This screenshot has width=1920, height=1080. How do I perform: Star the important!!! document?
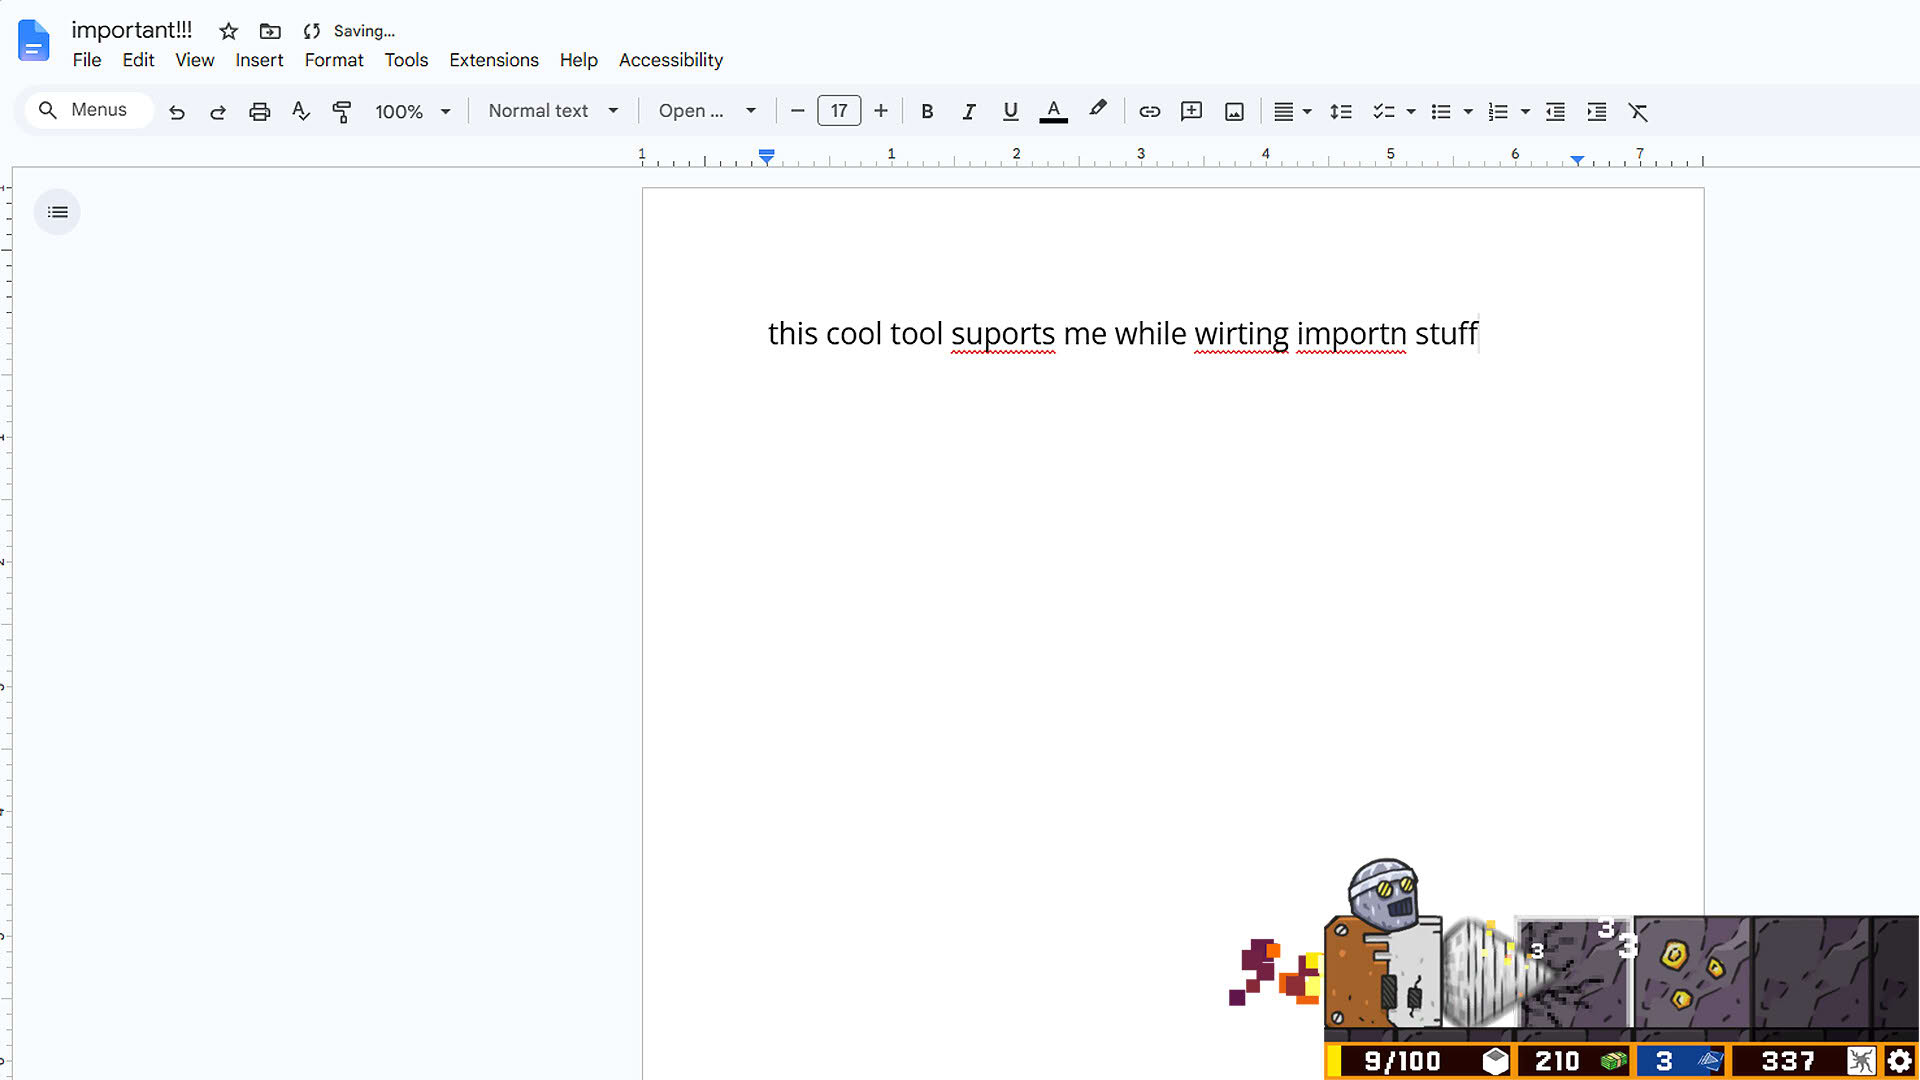[x=229, y=31]
